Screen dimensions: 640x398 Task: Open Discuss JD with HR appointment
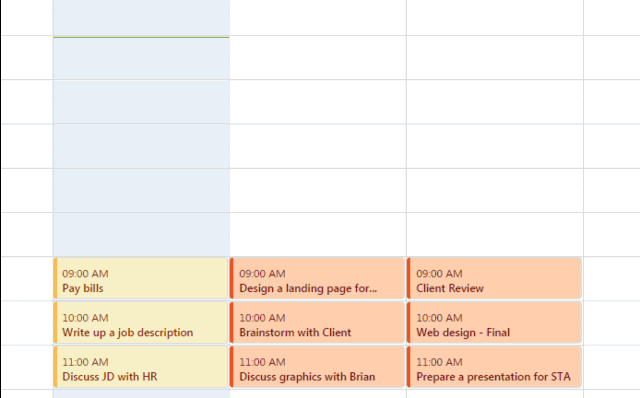[140, 367]
